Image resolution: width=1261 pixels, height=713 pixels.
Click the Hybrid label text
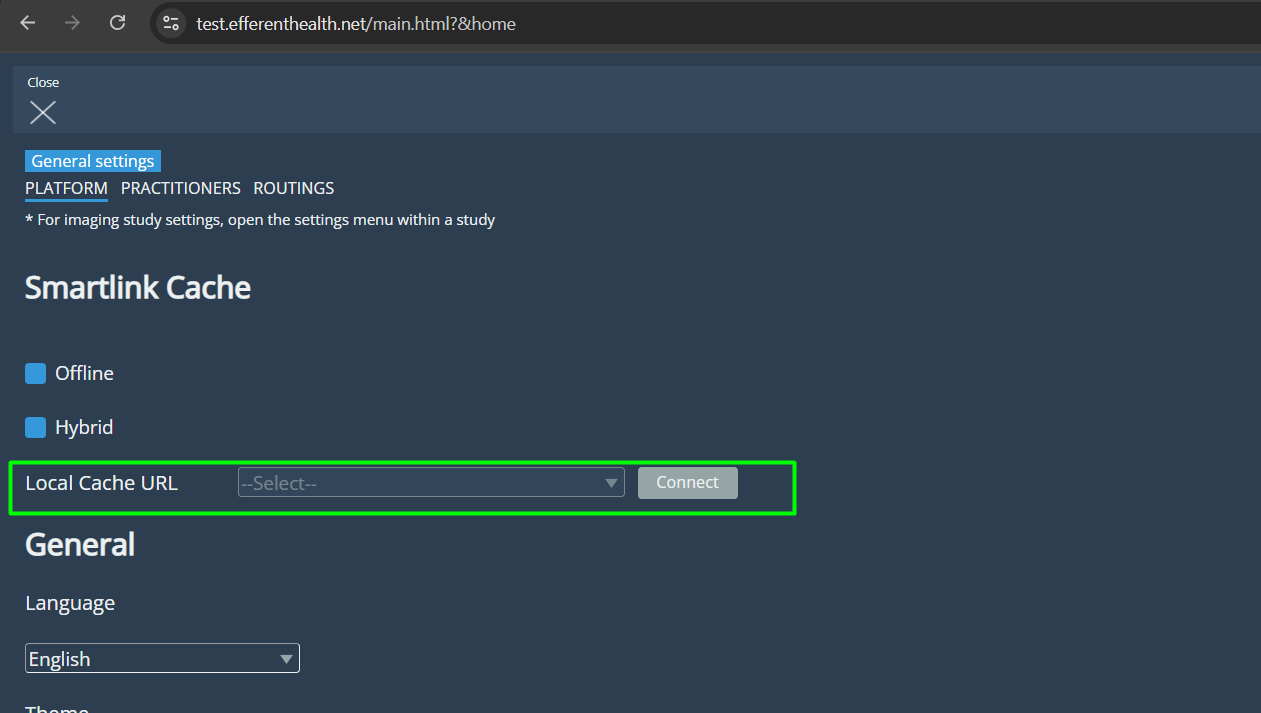click(84, 428)
